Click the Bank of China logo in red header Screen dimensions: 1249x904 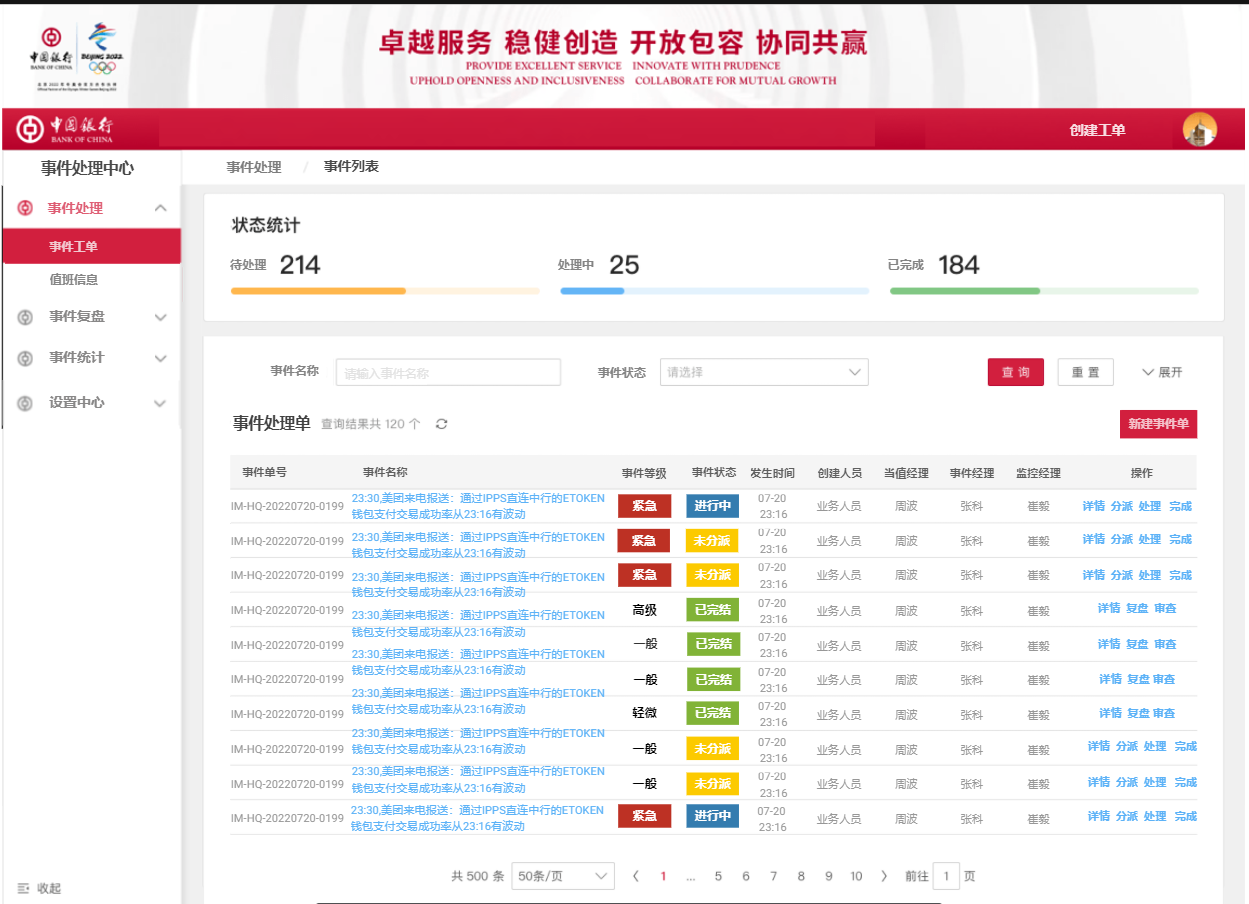tap(65, 130)
